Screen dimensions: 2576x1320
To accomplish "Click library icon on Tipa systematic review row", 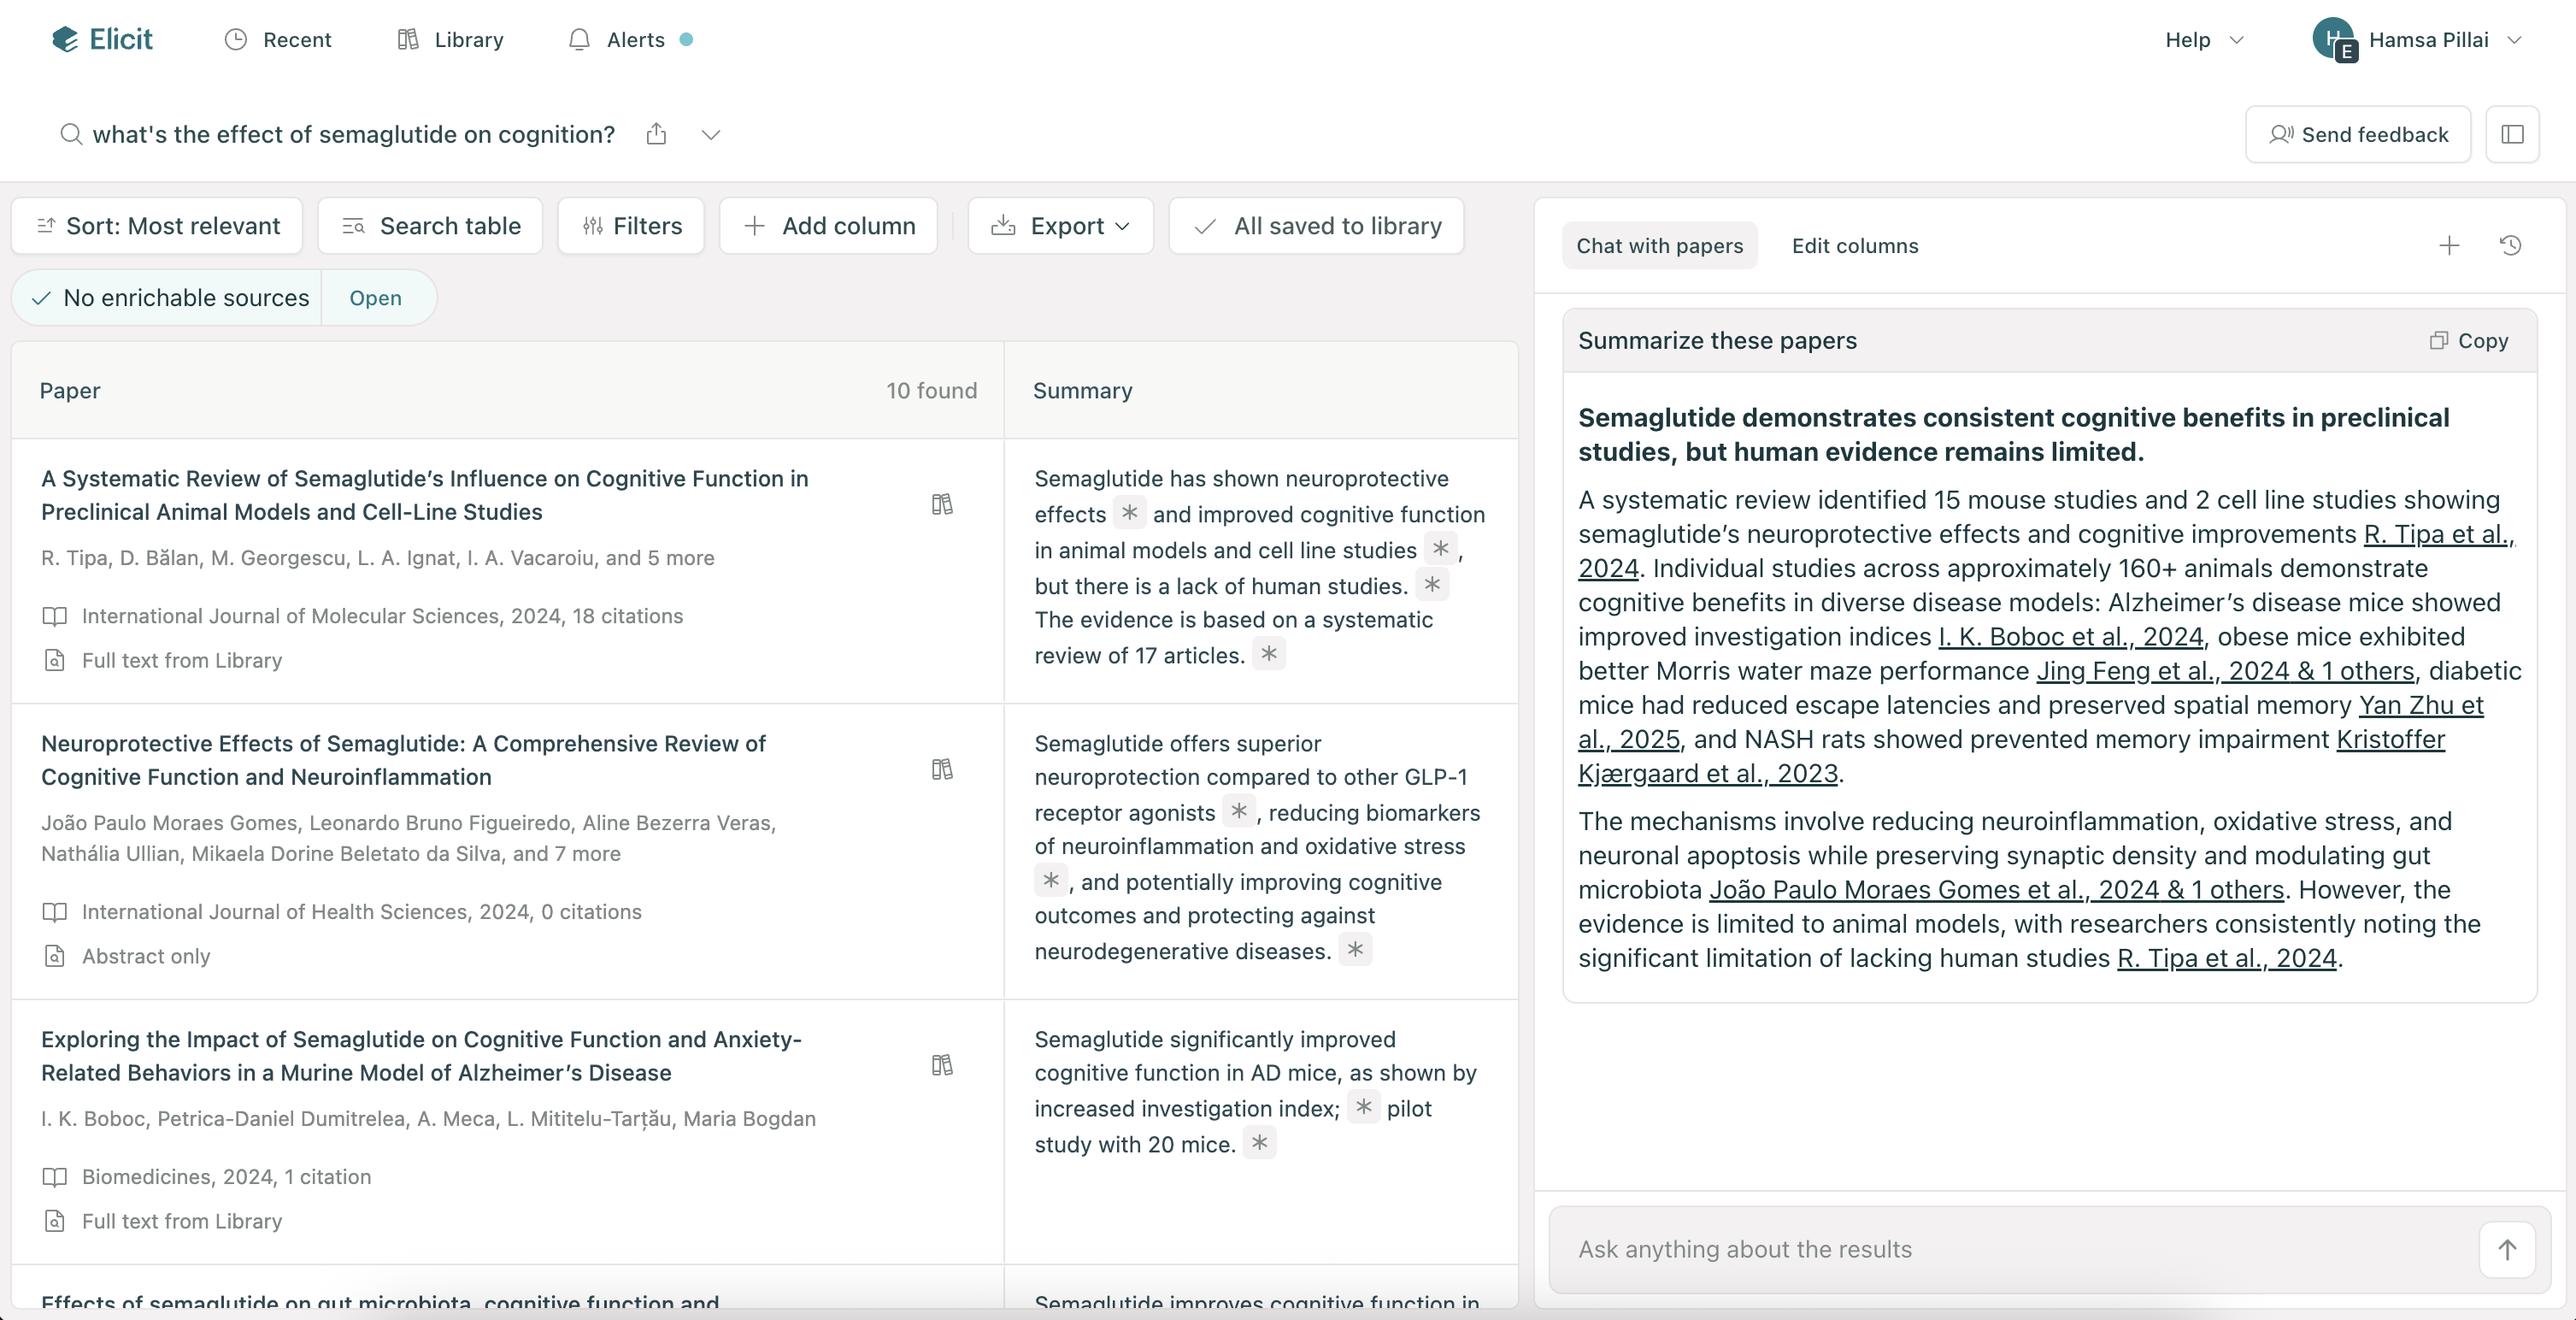I will point(942,504).
